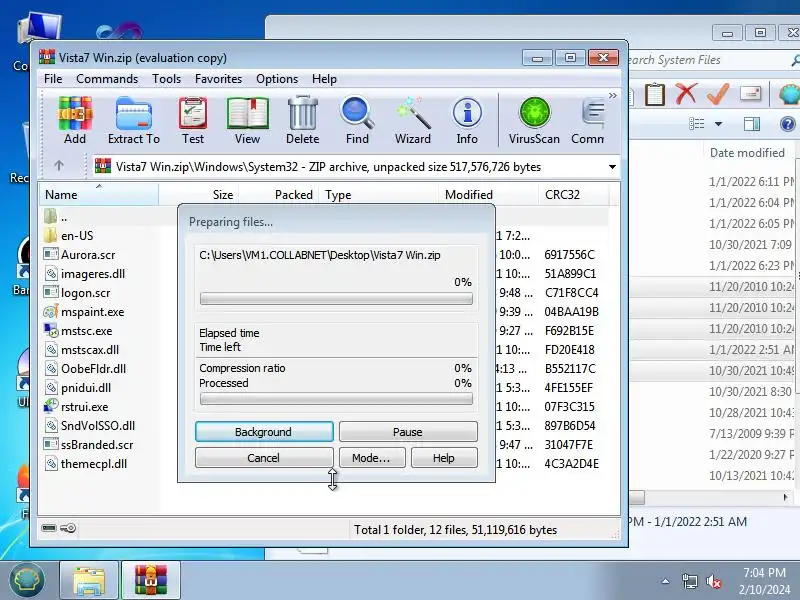Image resolution: width=800 pixels, height=600 pixels.
Task: Click the network tray icon
Action: click(x=690, y=581)
